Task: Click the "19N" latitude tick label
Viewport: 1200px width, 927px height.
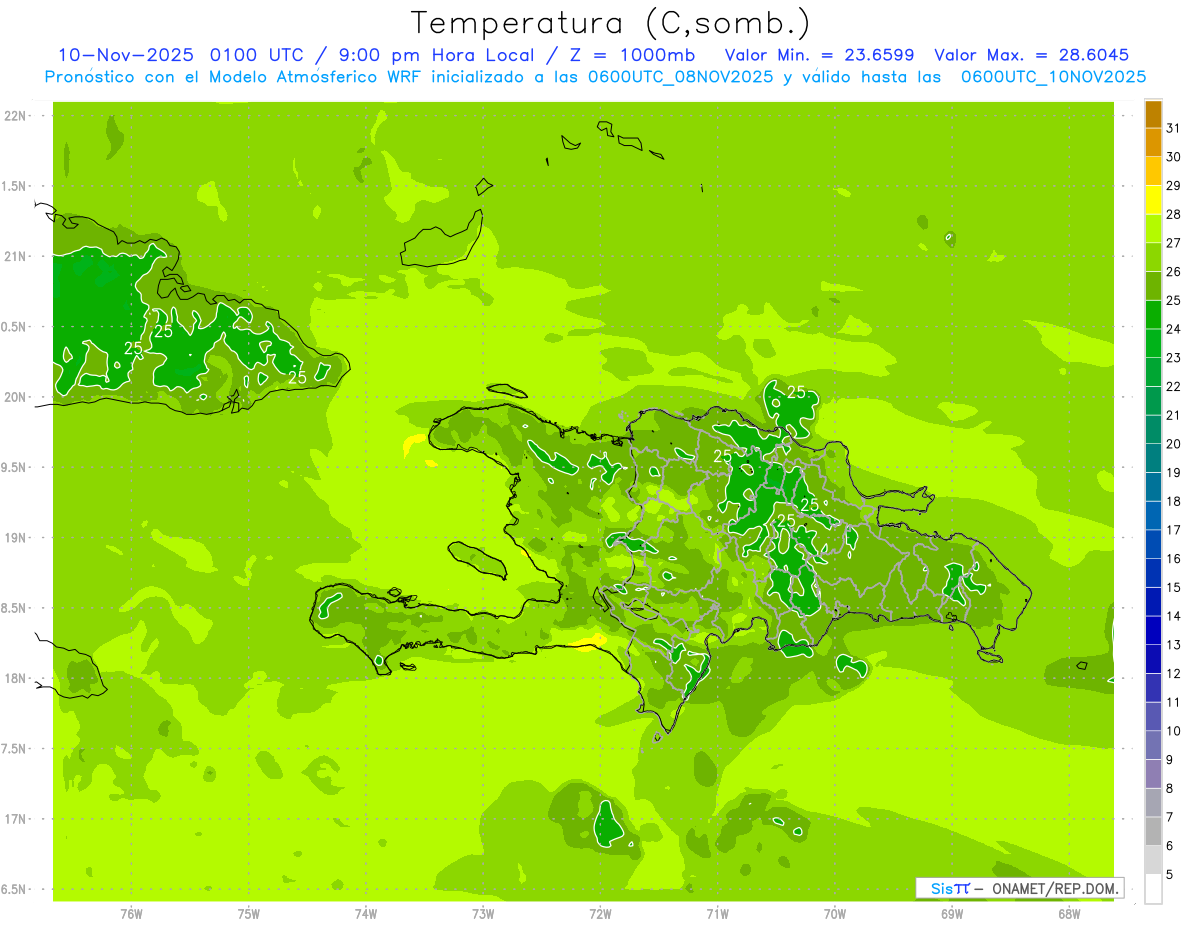Action: click(x=17, y=538)
